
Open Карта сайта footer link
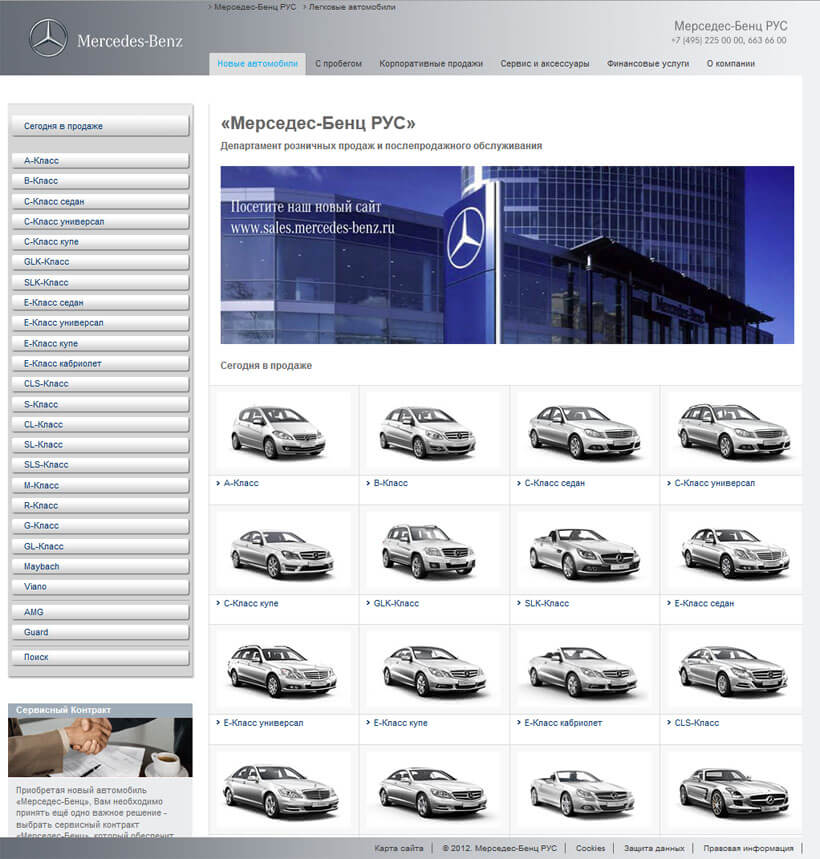point(399,848)
